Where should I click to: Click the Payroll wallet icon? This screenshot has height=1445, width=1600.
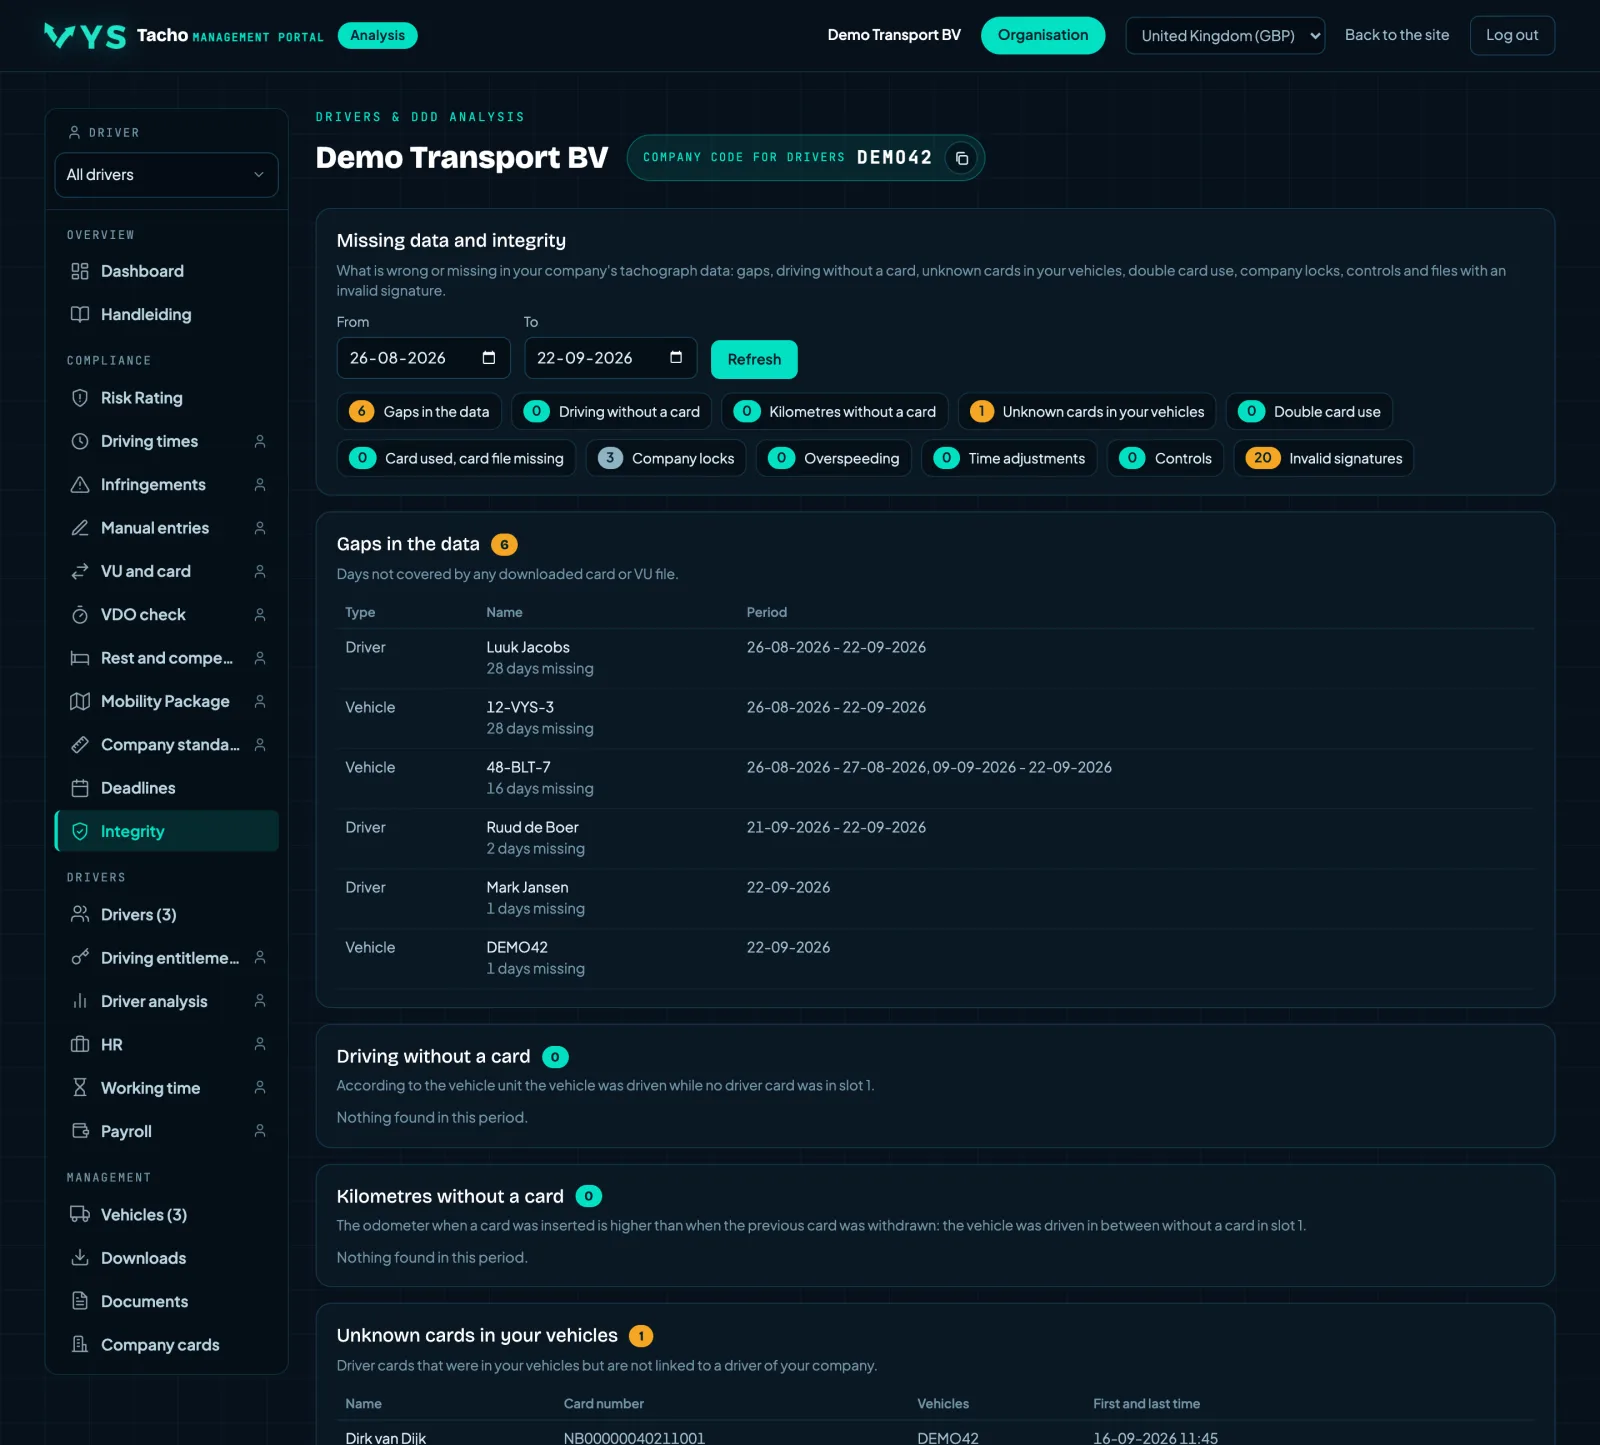80,1131
